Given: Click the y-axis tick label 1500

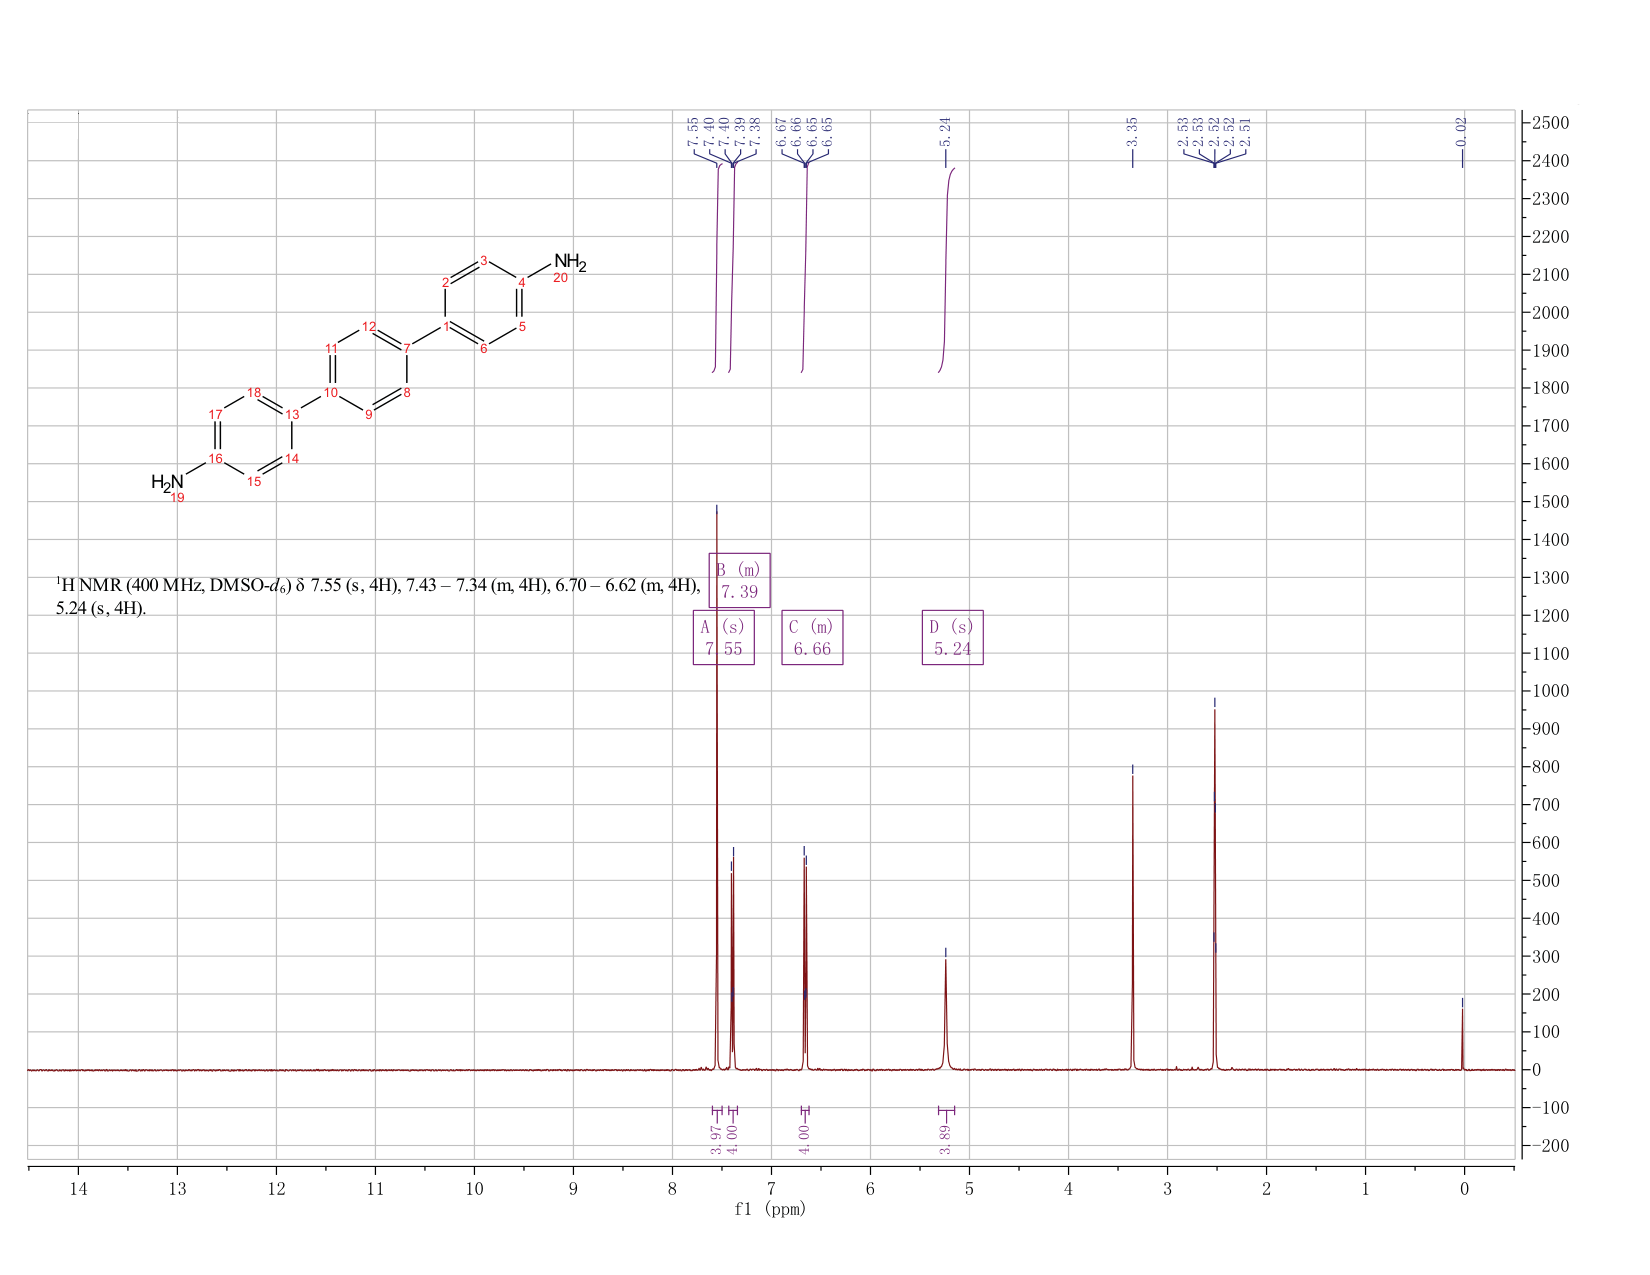Looking at the screenshot, I should (1549, 502).
